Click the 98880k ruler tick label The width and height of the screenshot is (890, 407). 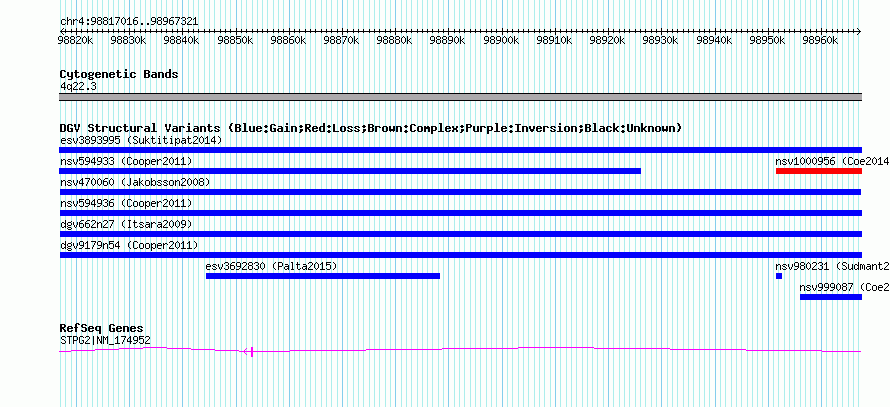(395, 40)
